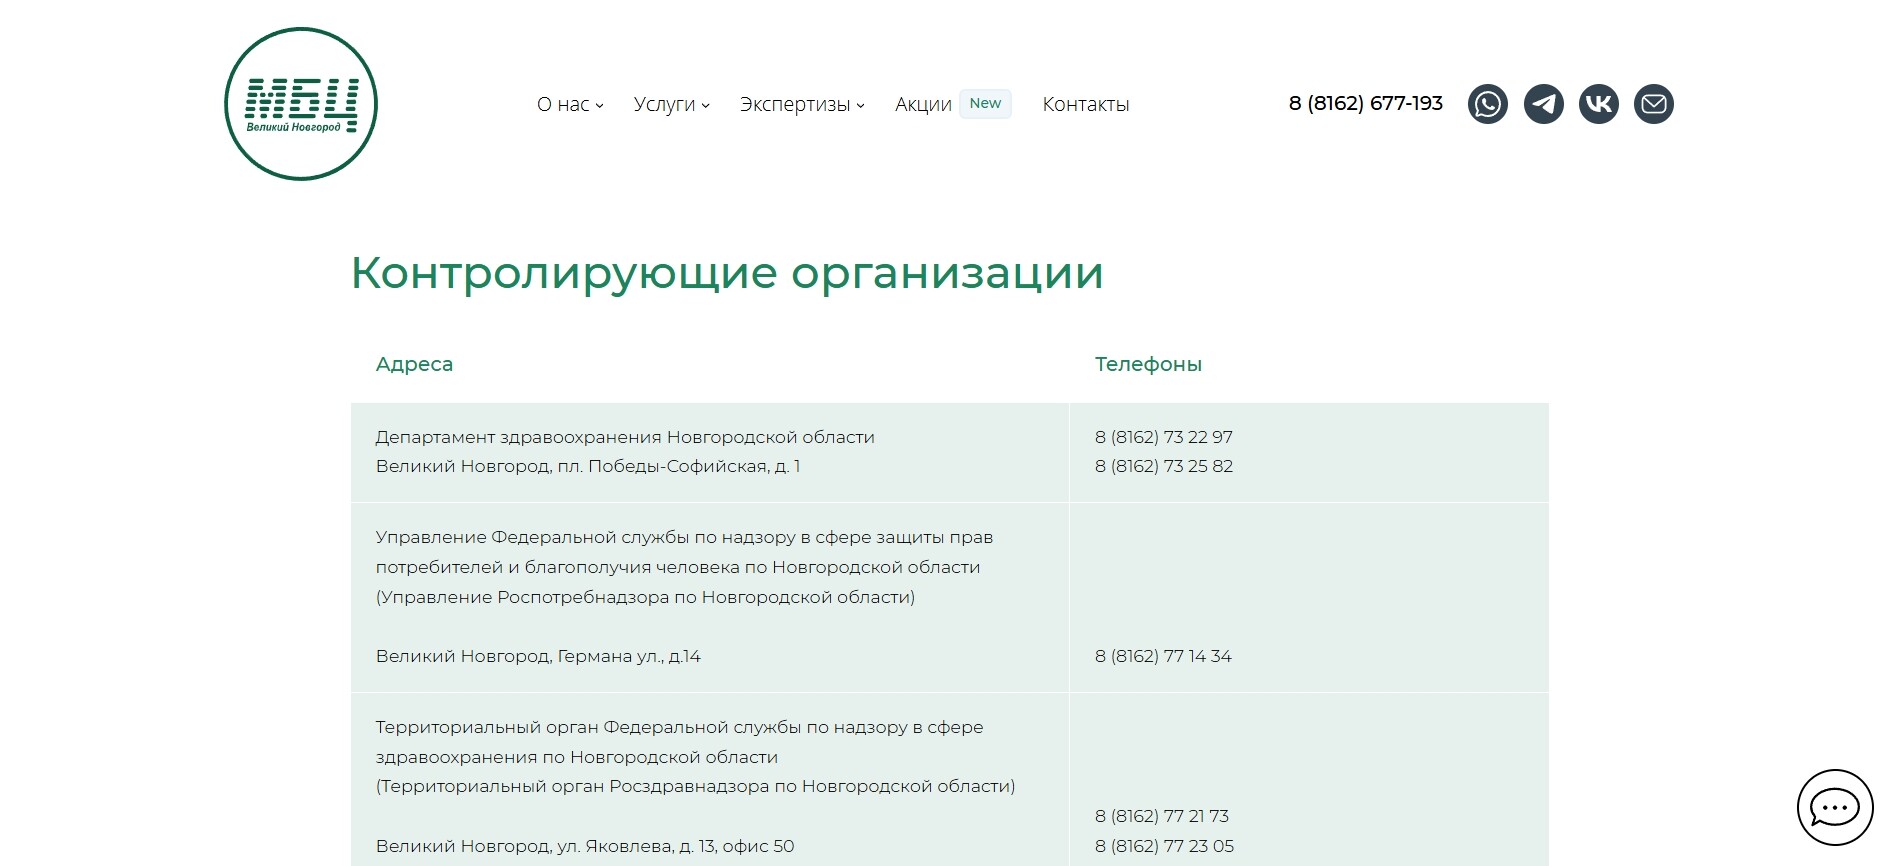Screen dimensions: 1897x866
Task: Open the chat widget bubble
Action: point(1834,807)
